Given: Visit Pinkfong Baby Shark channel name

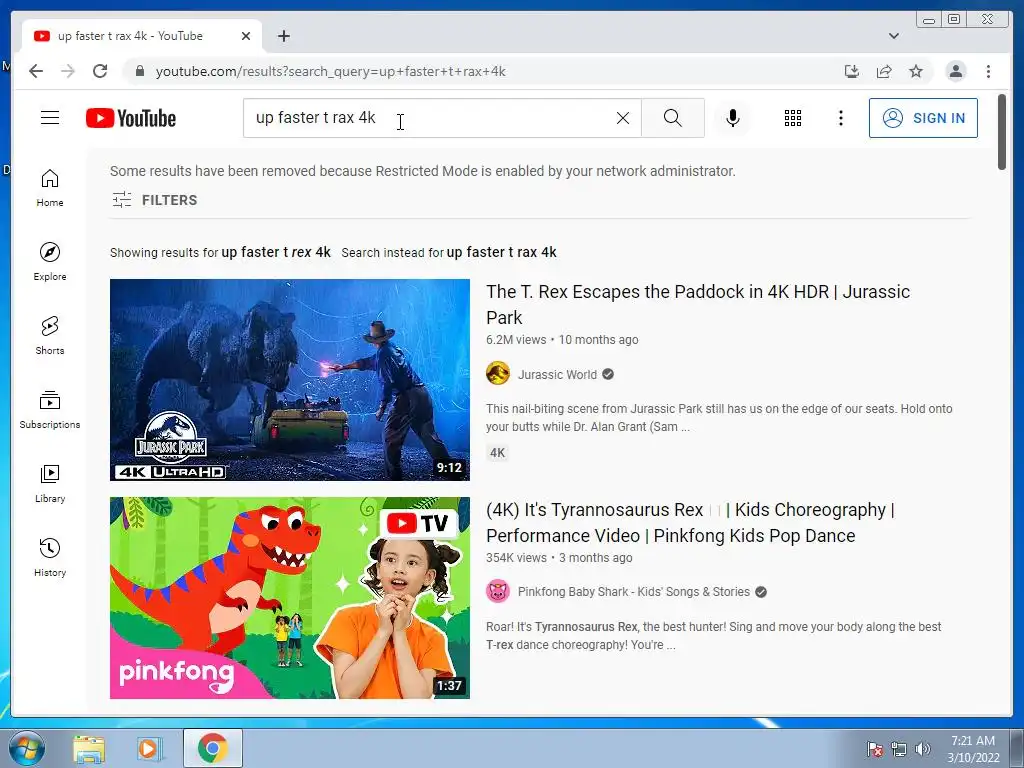Looking at the screenshot, I should pos(633,592).
